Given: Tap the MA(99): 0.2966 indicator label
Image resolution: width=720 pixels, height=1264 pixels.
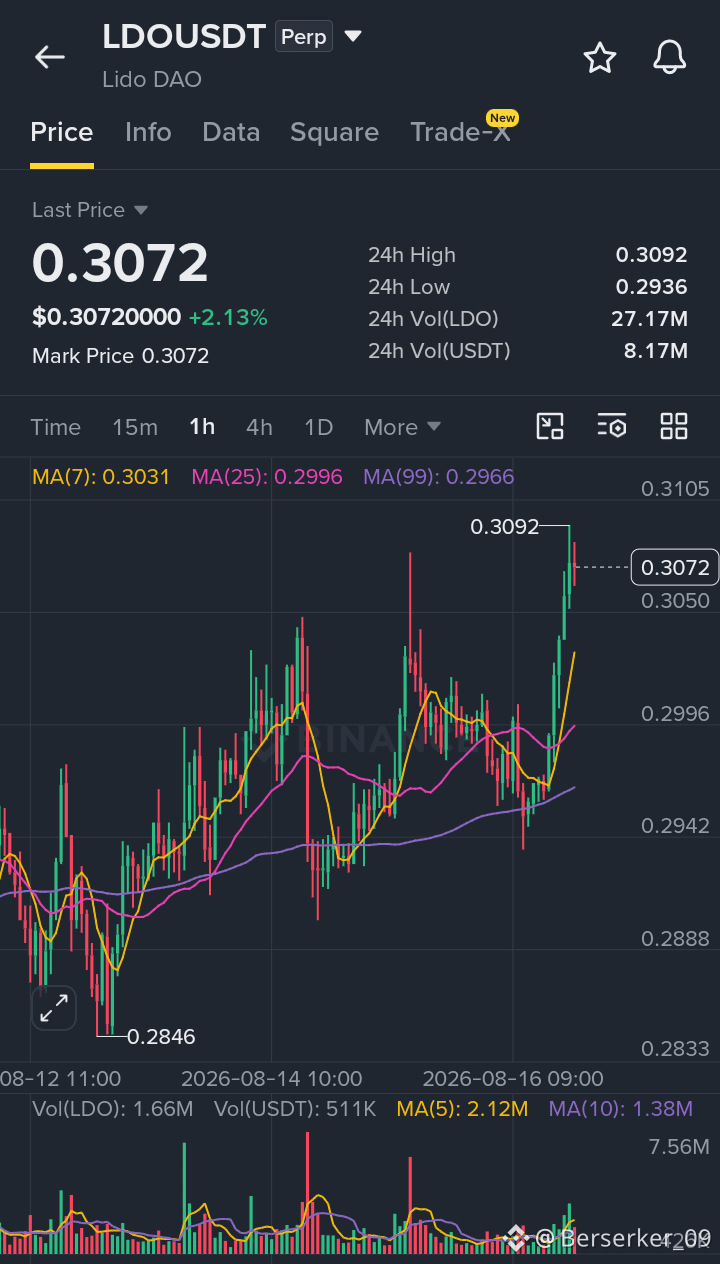Looking at the screenshot, I should 439,477.
